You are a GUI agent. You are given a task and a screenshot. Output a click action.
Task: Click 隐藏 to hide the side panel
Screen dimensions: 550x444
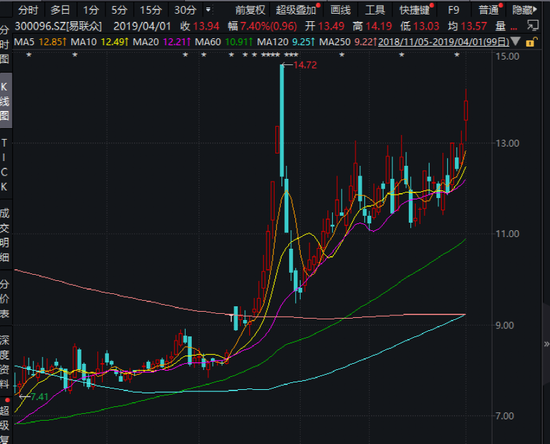pyautogui.click(x=524, y=10)
